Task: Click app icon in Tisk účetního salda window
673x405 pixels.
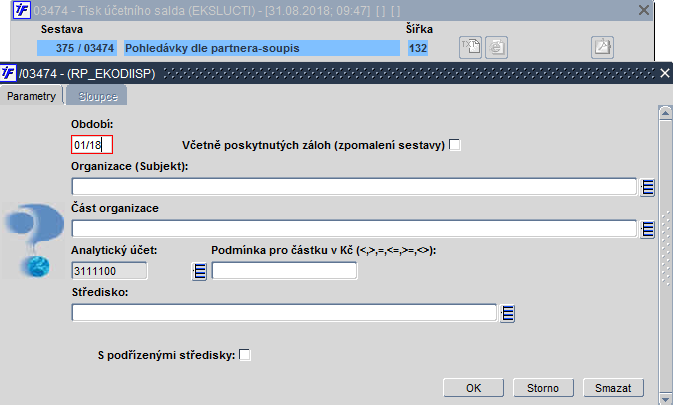Action: coord(21,10)
